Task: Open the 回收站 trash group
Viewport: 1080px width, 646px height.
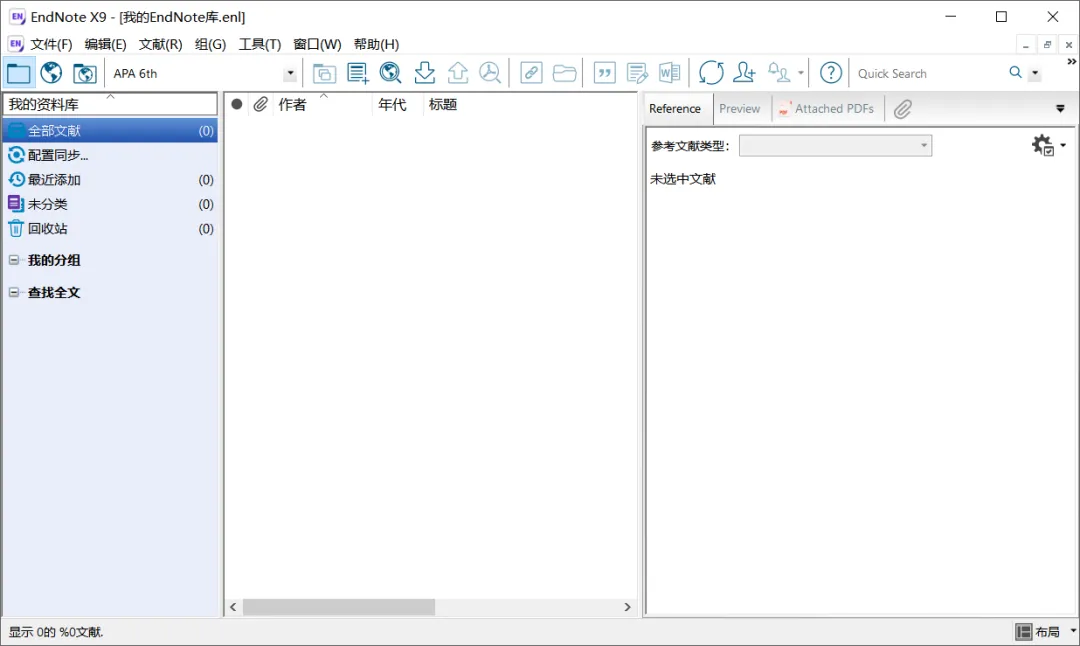Action: point(110,229)
